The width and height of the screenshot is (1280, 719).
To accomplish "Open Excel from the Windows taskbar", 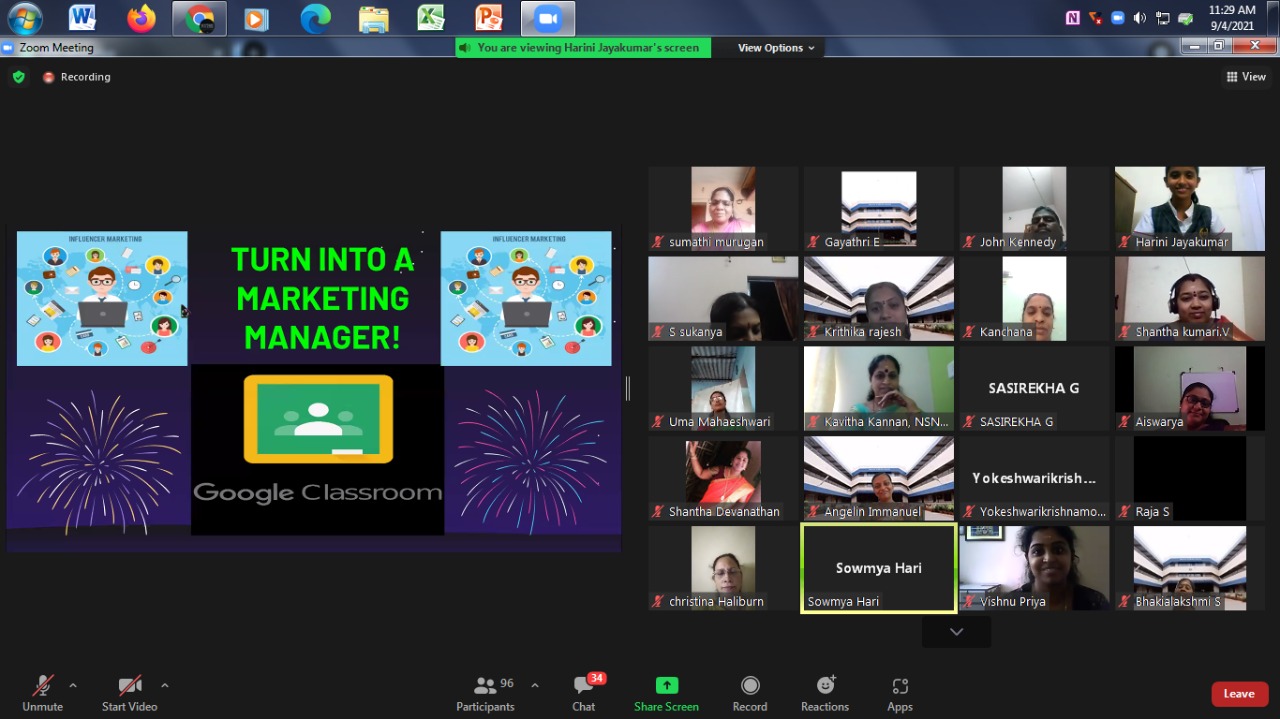I will pyautogui.click(x=431, y=18).
